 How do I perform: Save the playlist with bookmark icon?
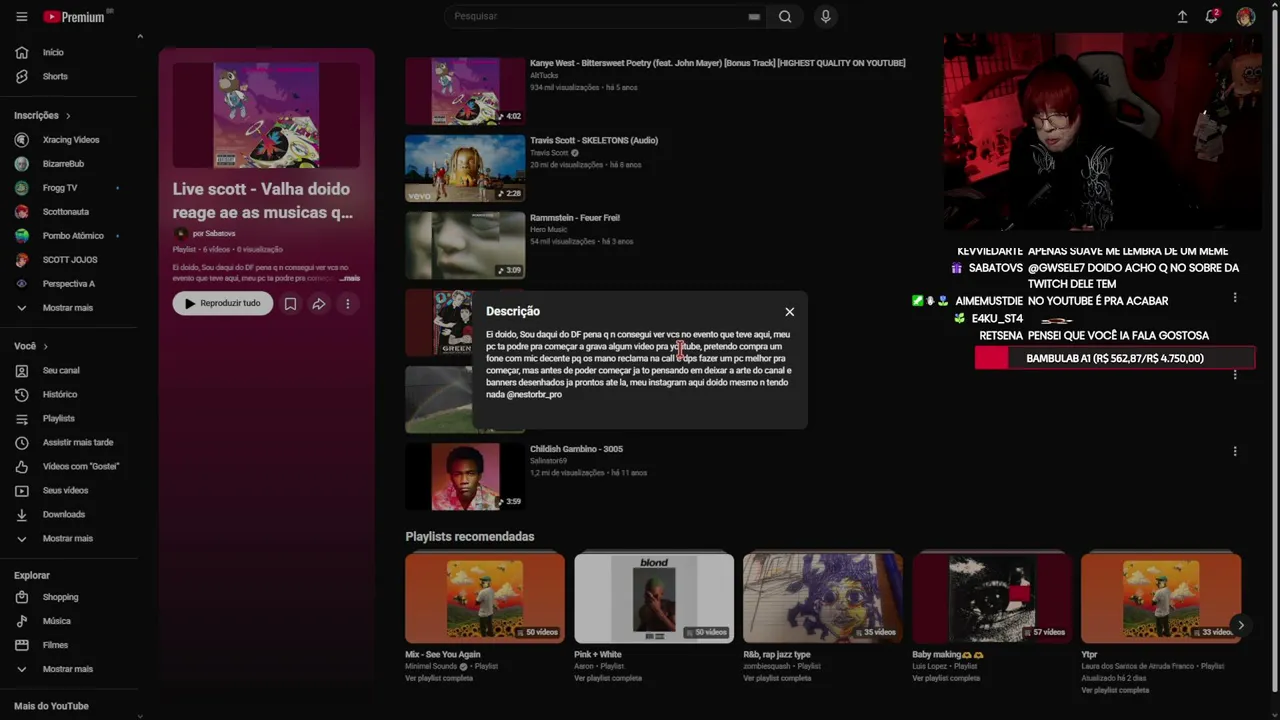pos(290,304)
